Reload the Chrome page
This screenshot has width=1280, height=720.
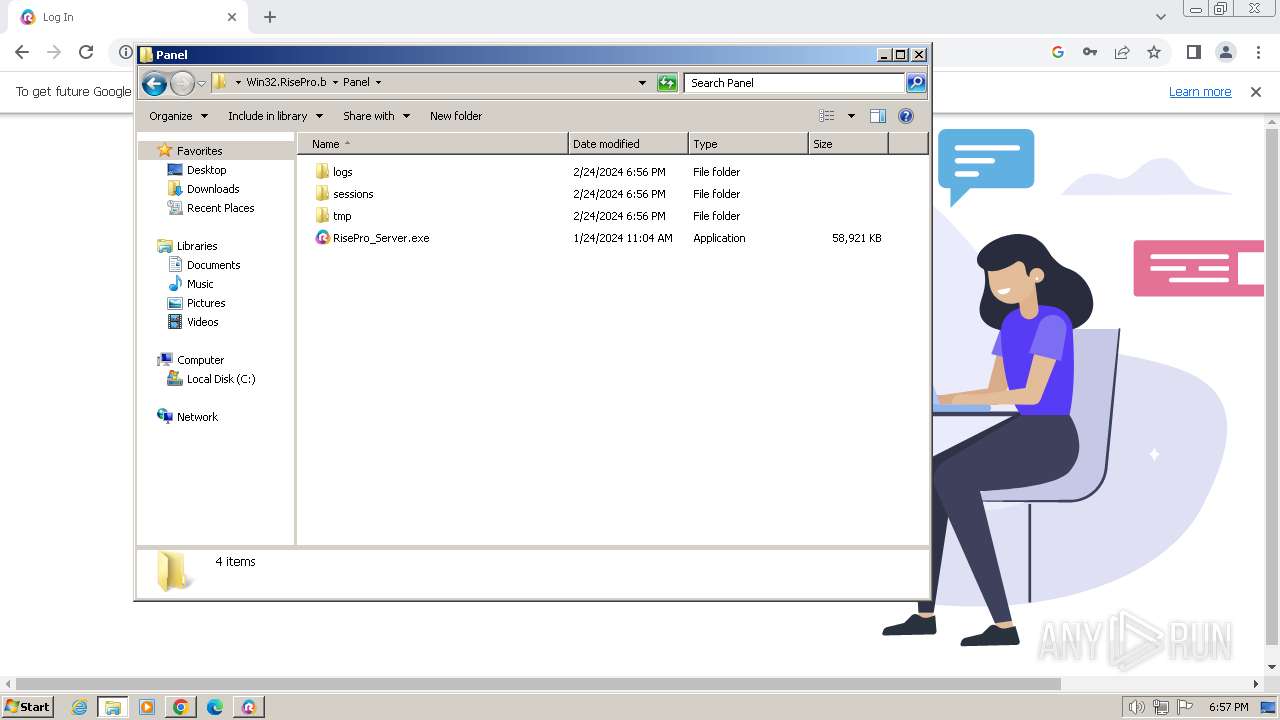86,52
